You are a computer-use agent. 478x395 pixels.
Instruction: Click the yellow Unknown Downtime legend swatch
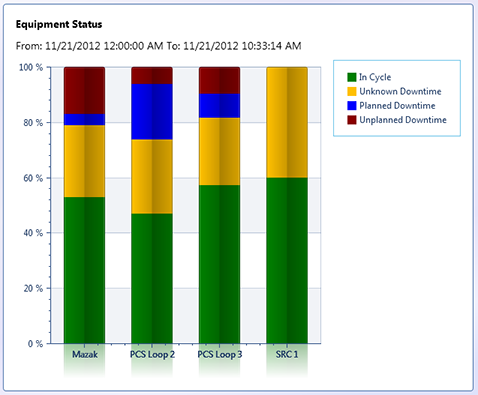(352, 92)
